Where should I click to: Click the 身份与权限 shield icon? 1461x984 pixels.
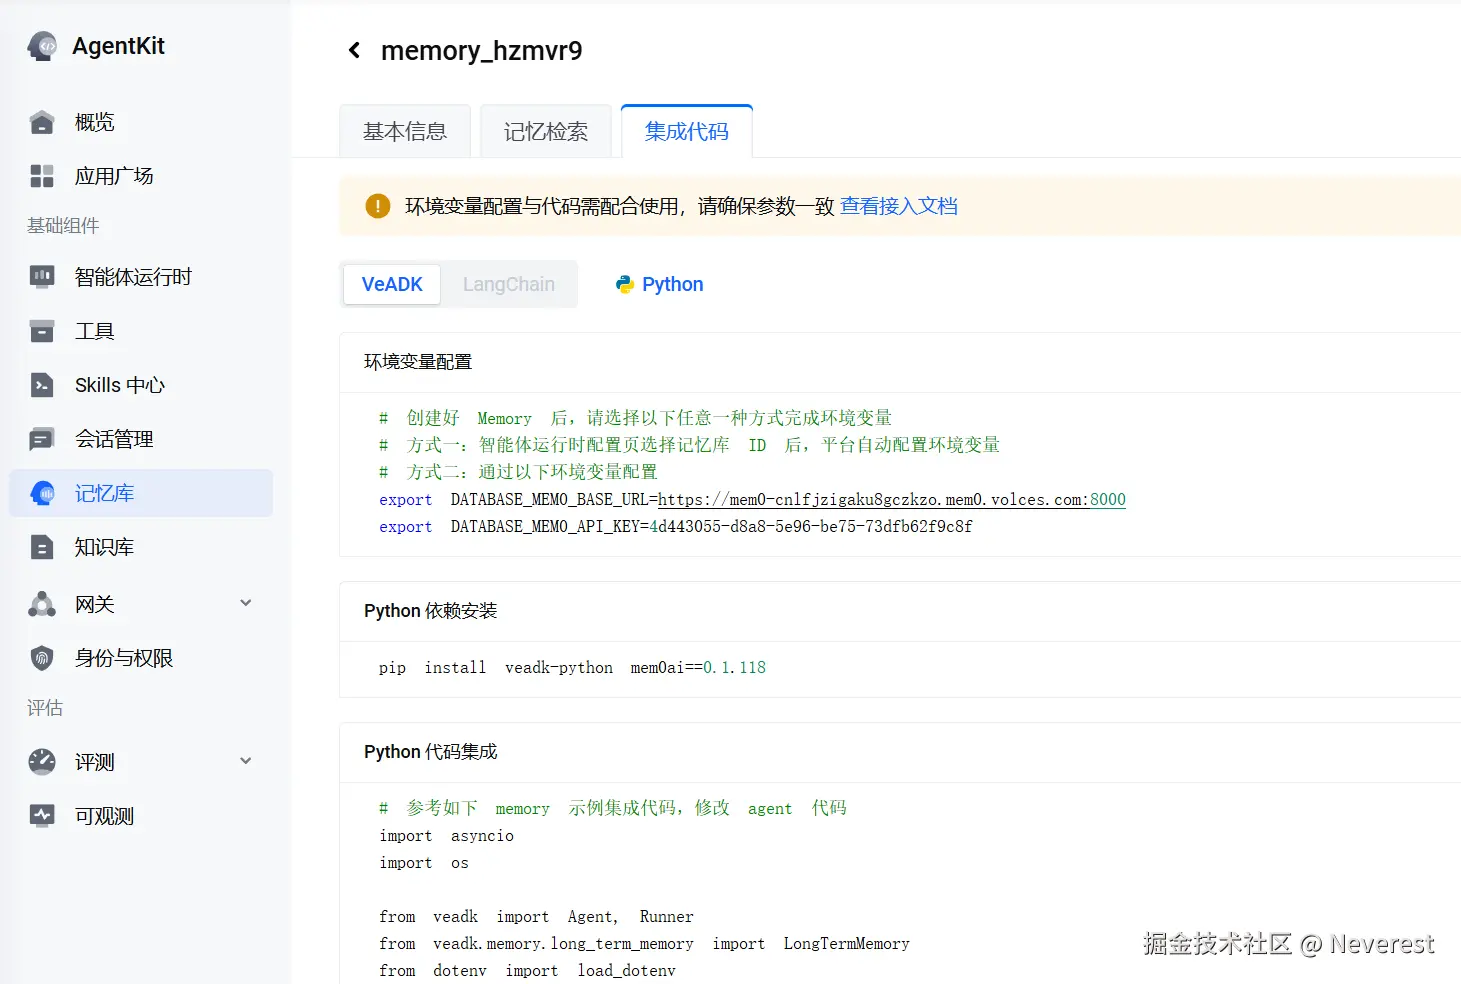point(42,658)
